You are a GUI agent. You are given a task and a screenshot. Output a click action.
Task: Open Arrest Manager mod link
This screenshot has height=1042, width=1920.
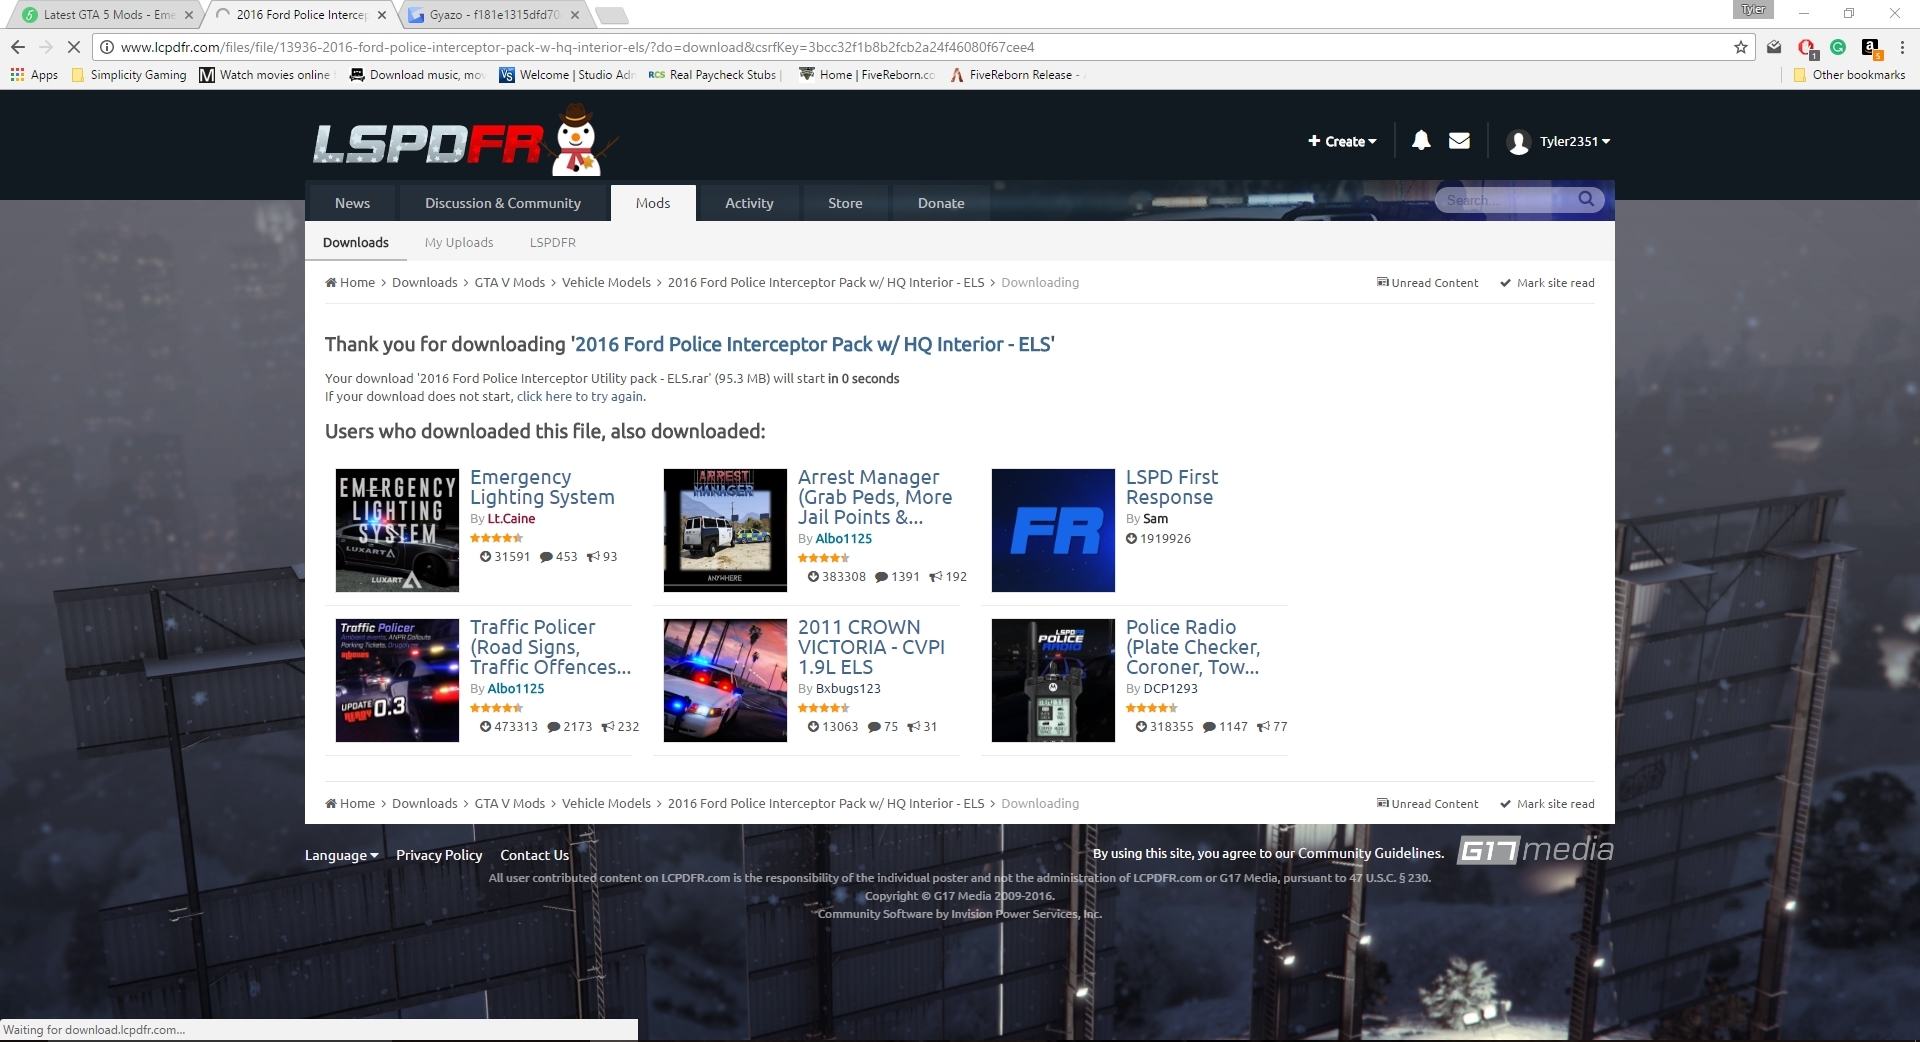[875, 497]
